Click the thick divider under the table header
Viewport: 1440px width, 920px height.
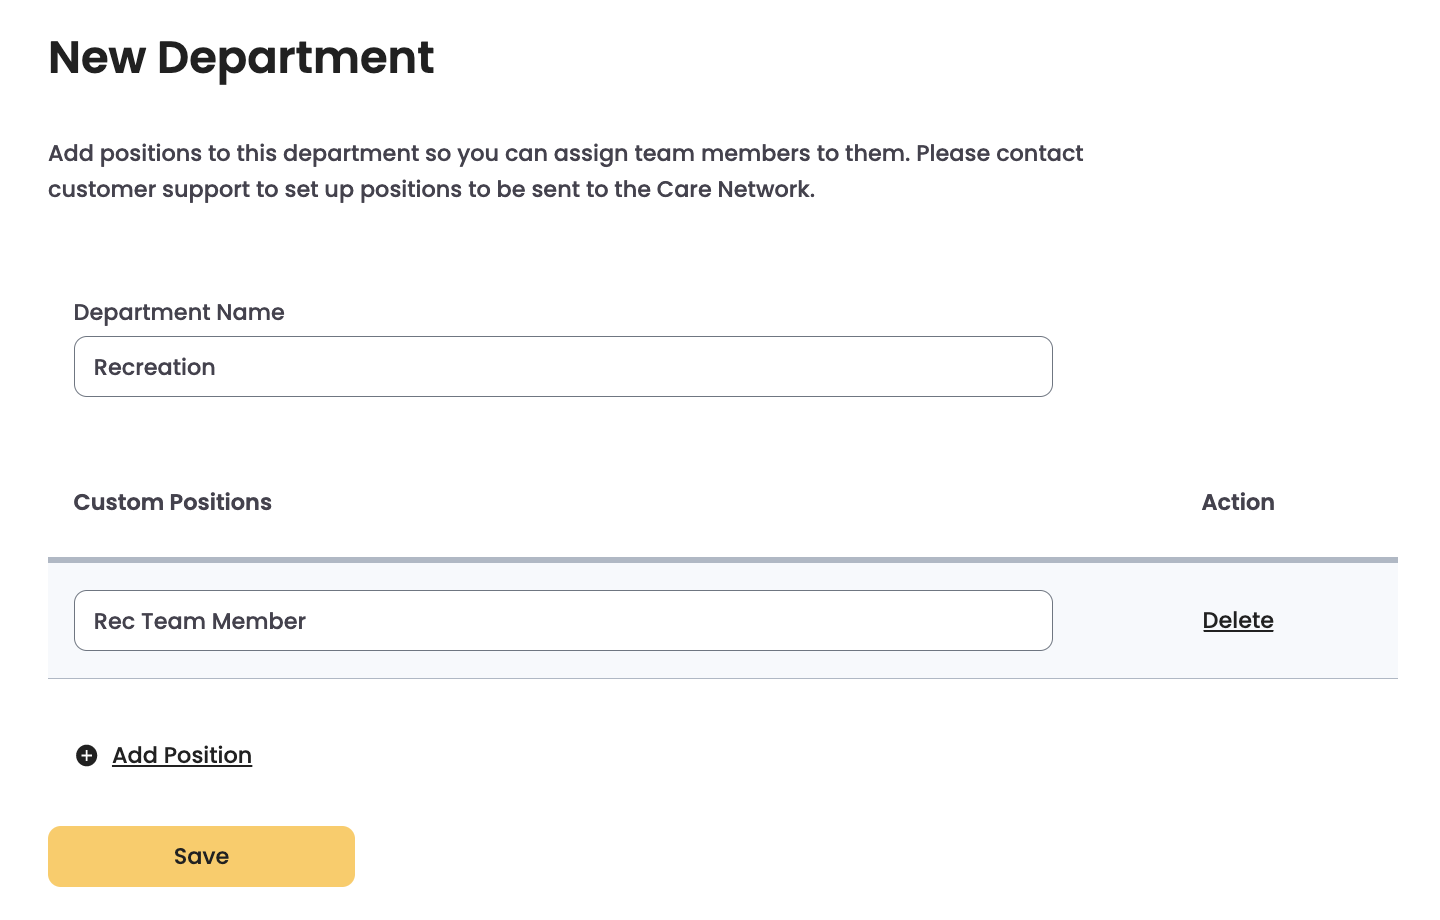pos(722,560)
